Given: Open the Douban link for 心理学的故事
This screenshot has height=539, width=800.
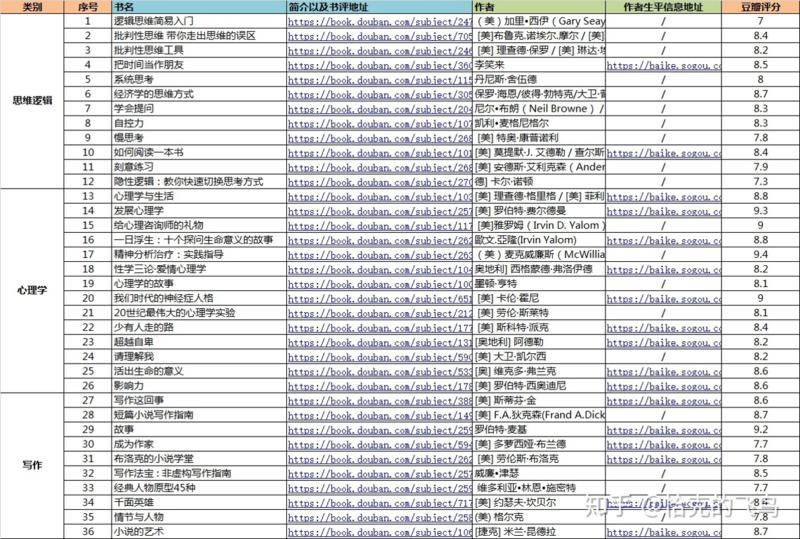Looking at the screenshot, I should coord(380,284).
